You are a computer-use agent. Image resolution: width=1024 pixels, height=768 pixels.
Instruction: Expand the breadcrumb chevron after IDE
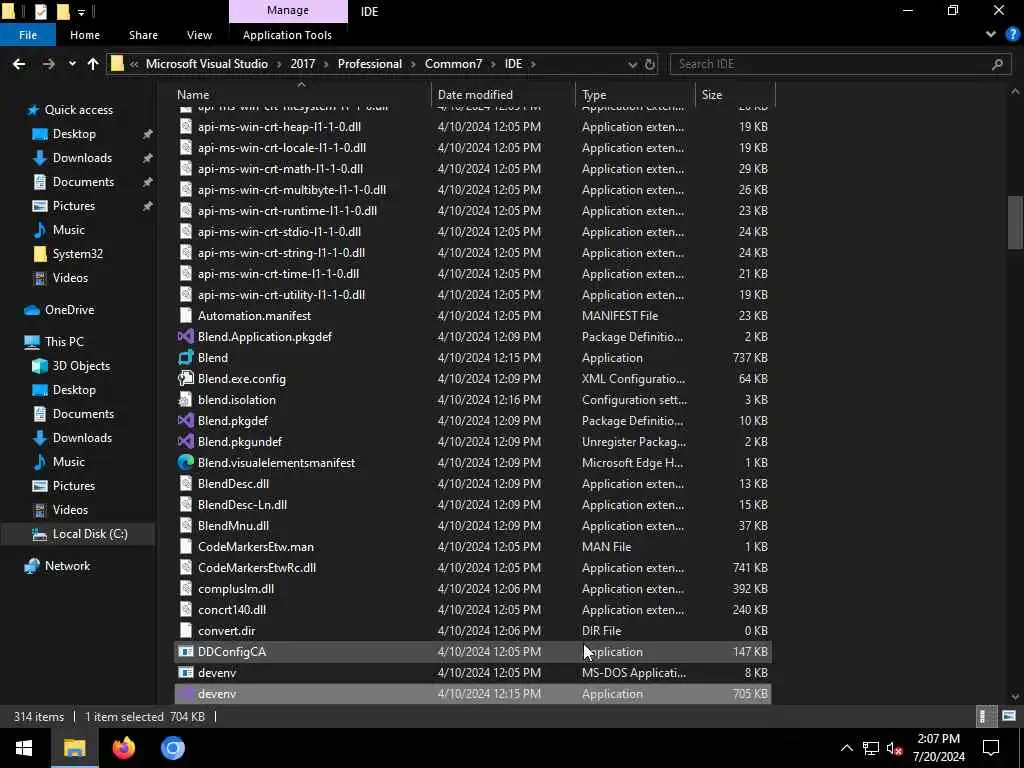pyautogui.click(x=534, y=64)
